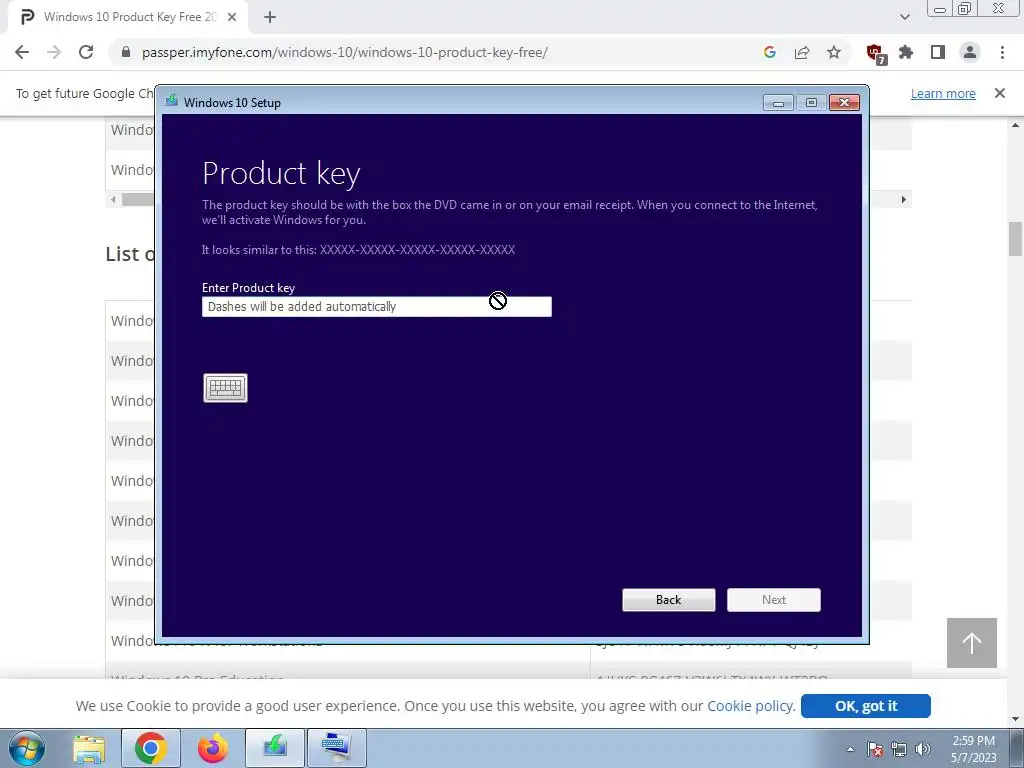
Task: Click the Back button in Windows 10 Setup
Action: 669,600
